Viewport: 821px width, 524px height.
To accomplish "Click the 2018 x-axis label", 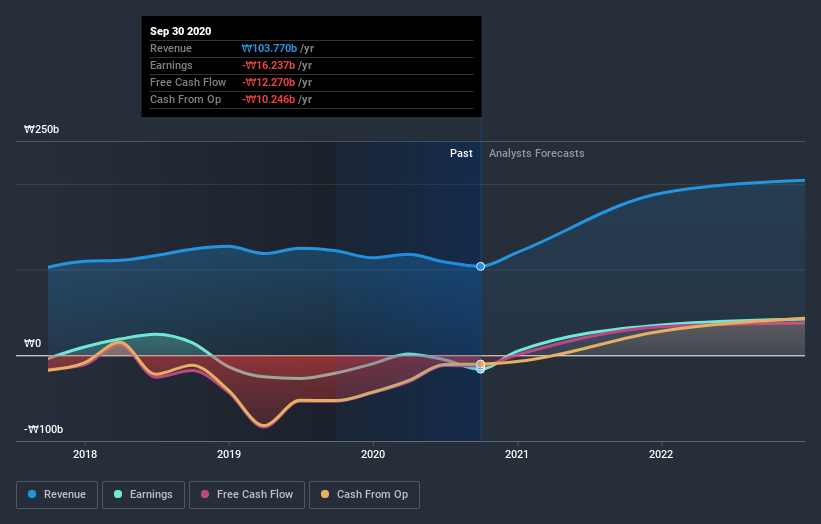I will (85, 454).
